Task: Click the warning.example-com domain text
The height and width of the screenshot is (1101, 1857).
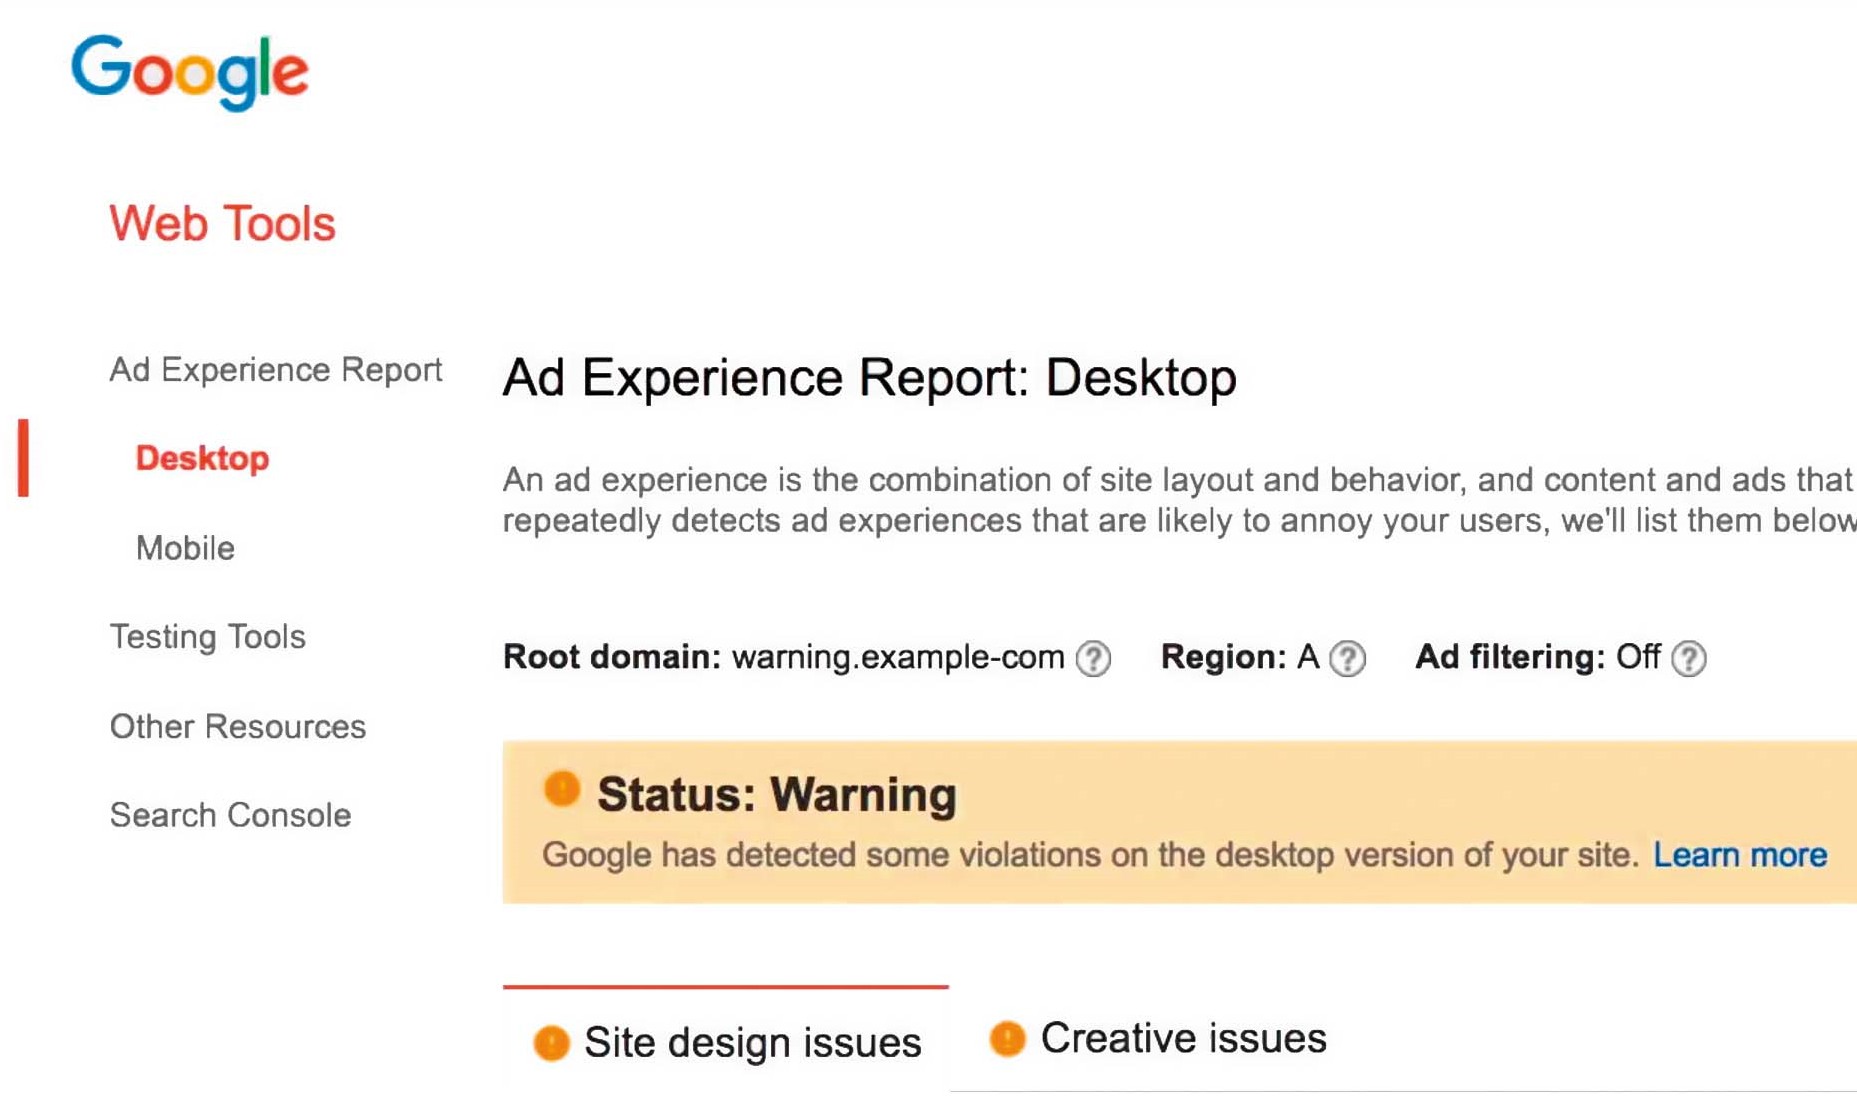Action: click(897, 658)
